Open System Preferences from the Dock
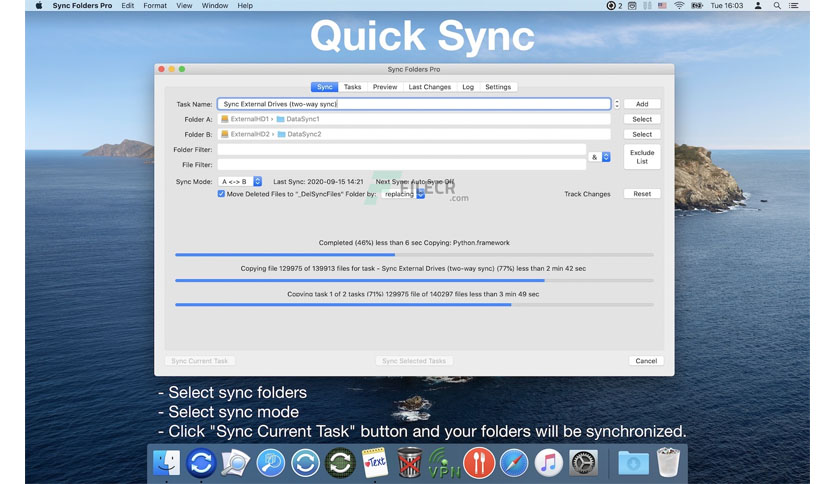Image resolution: width=836 pixels, height=484 pixels. 583,463
